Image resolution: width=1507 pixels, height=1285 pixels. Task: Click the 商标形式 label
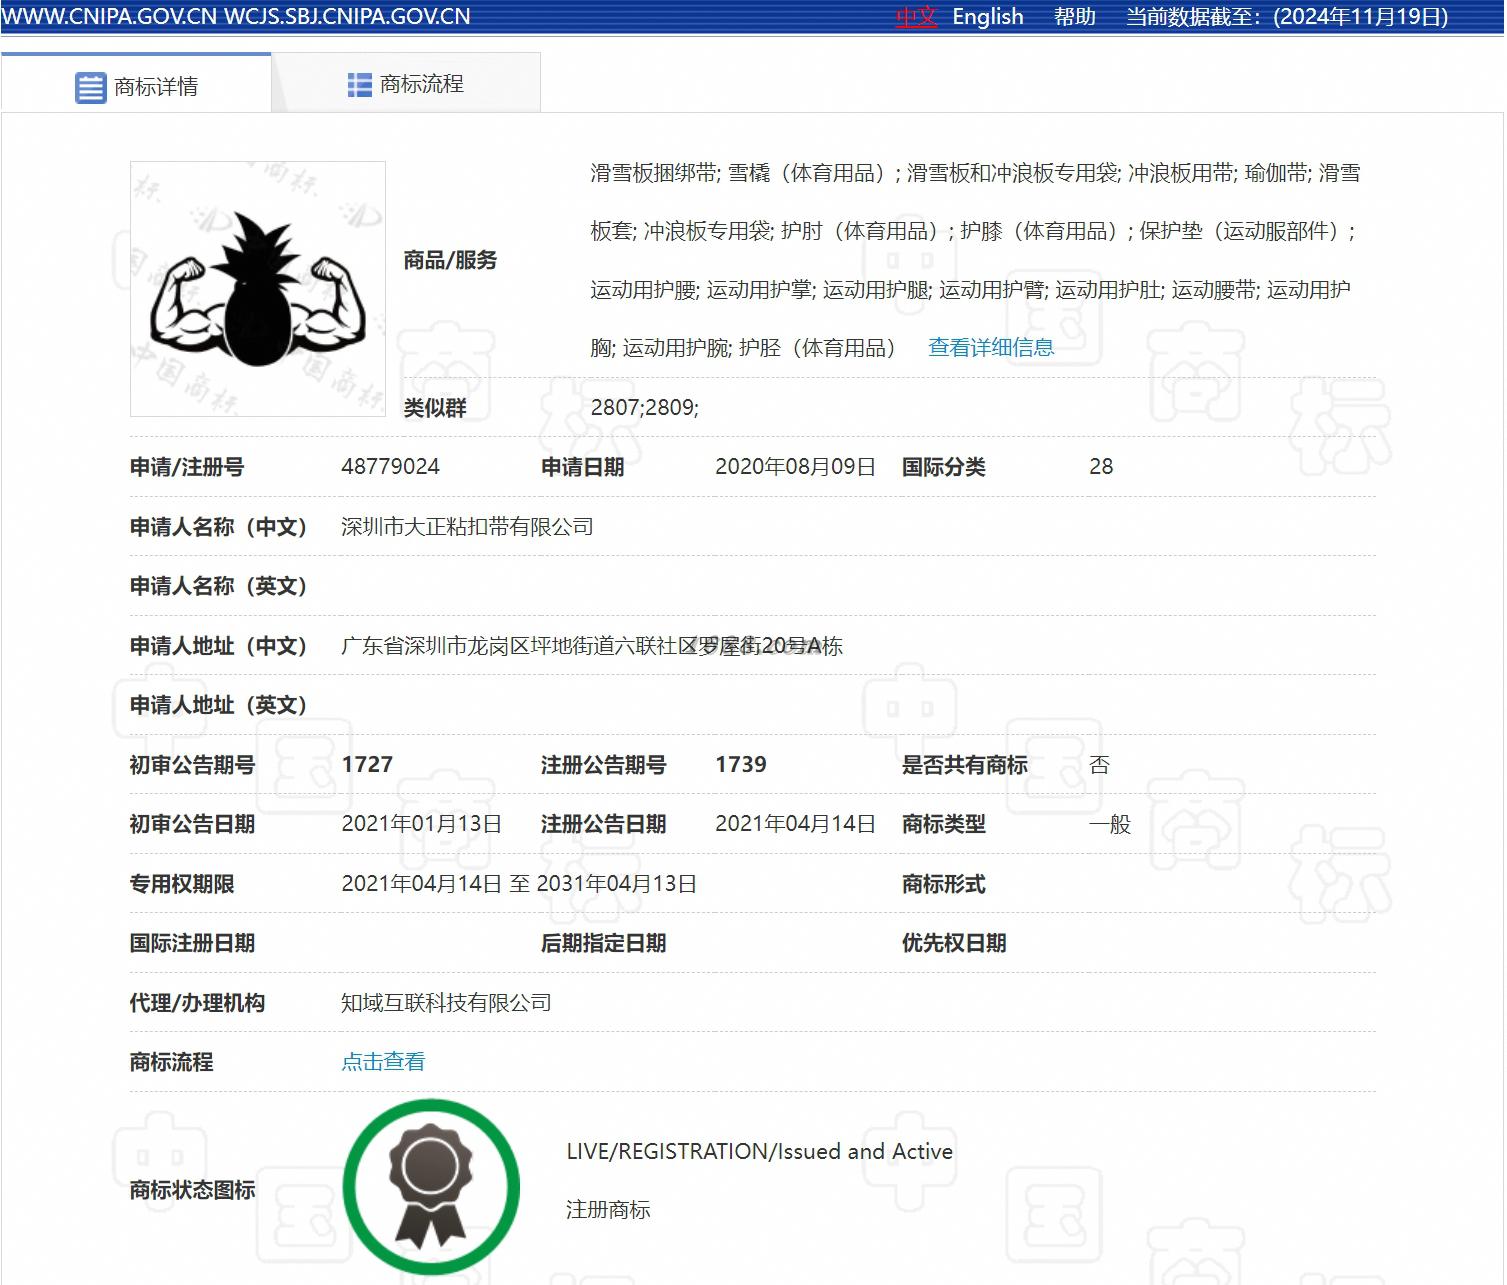944,884
